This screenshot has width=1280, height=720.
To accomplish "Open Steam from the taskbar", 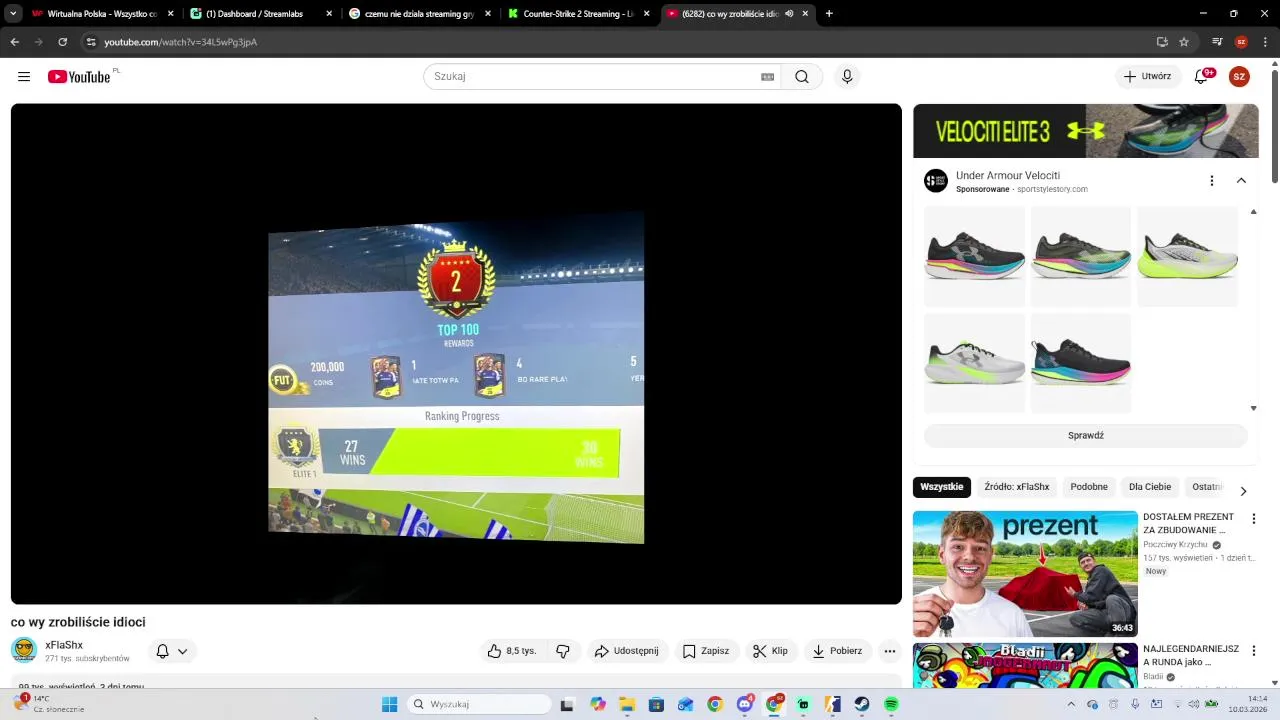I will point(861,704).
